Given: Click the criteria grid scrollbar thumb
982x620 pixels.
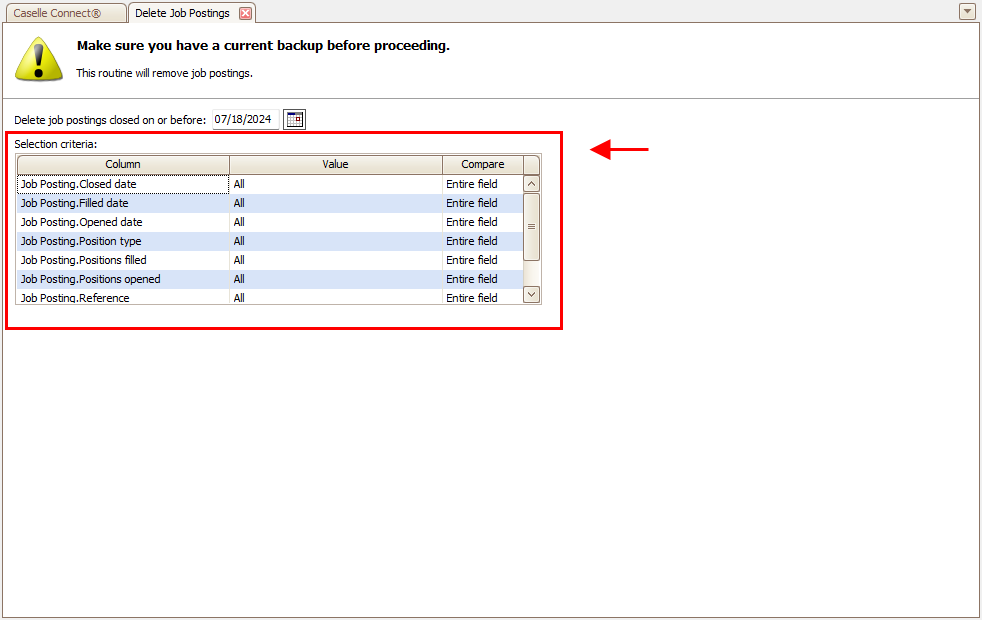Looking at the screenshot, I should point(532,227).
